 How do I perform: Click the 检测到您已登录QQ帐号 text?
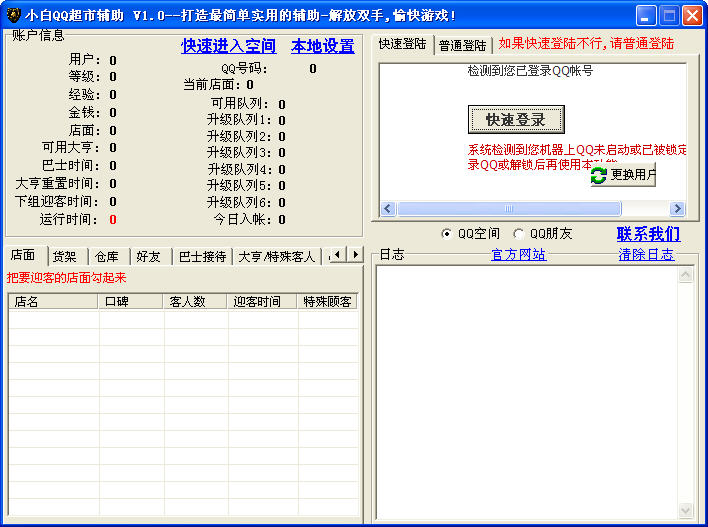[x=530, y=71]
